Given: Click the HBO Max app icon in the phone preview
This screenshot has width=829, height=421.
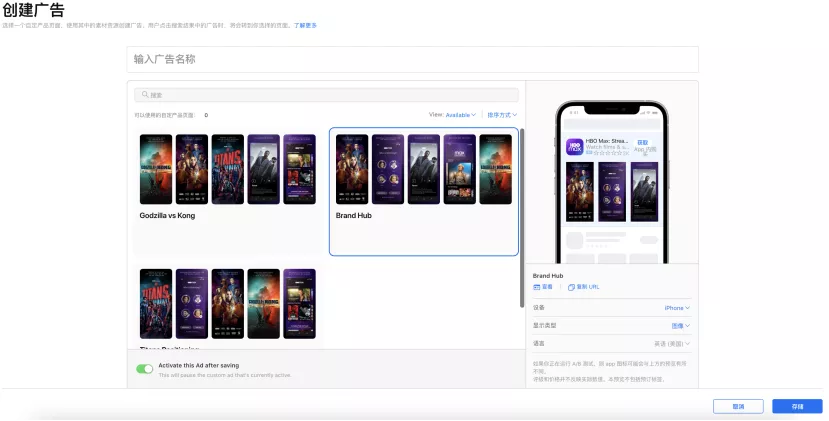Looking at the screenshot, I should point(574,147).
